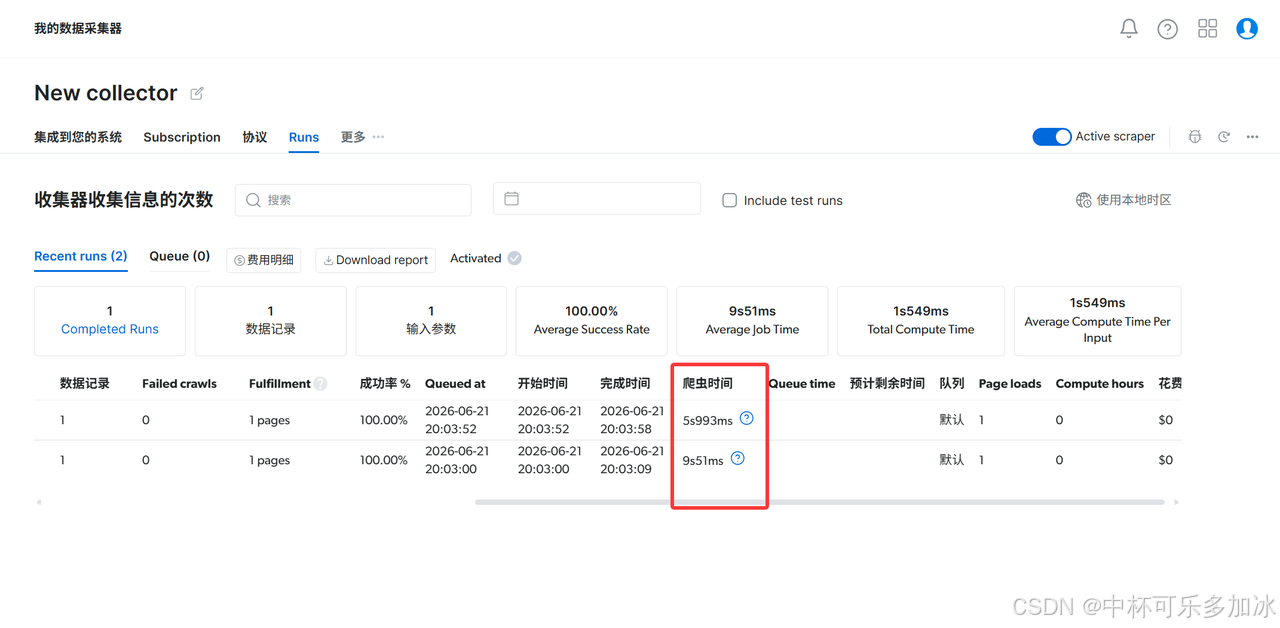Switch to the 协议 tab
This screenshot has height=628, width=1280.
(255, 137)
